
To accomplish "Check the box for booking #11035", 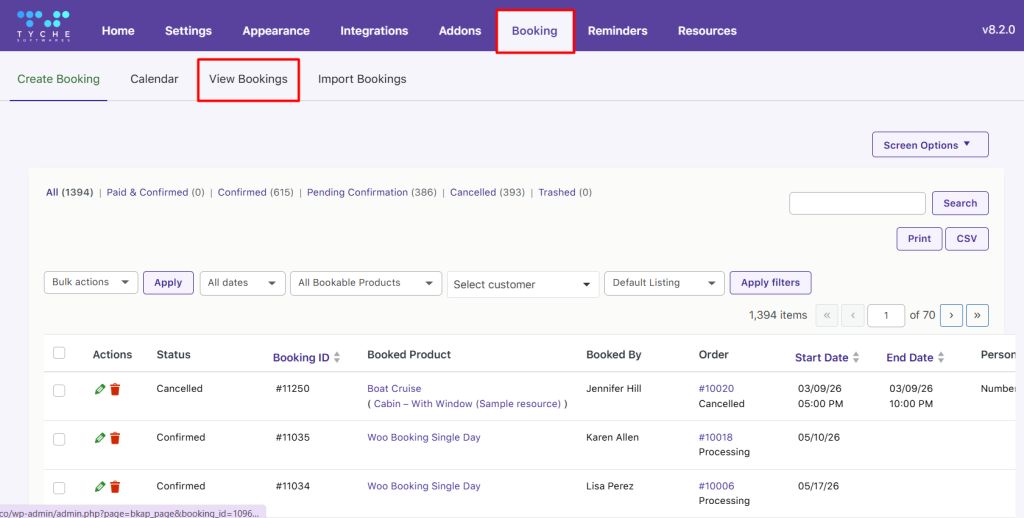I will coord(59,439).
